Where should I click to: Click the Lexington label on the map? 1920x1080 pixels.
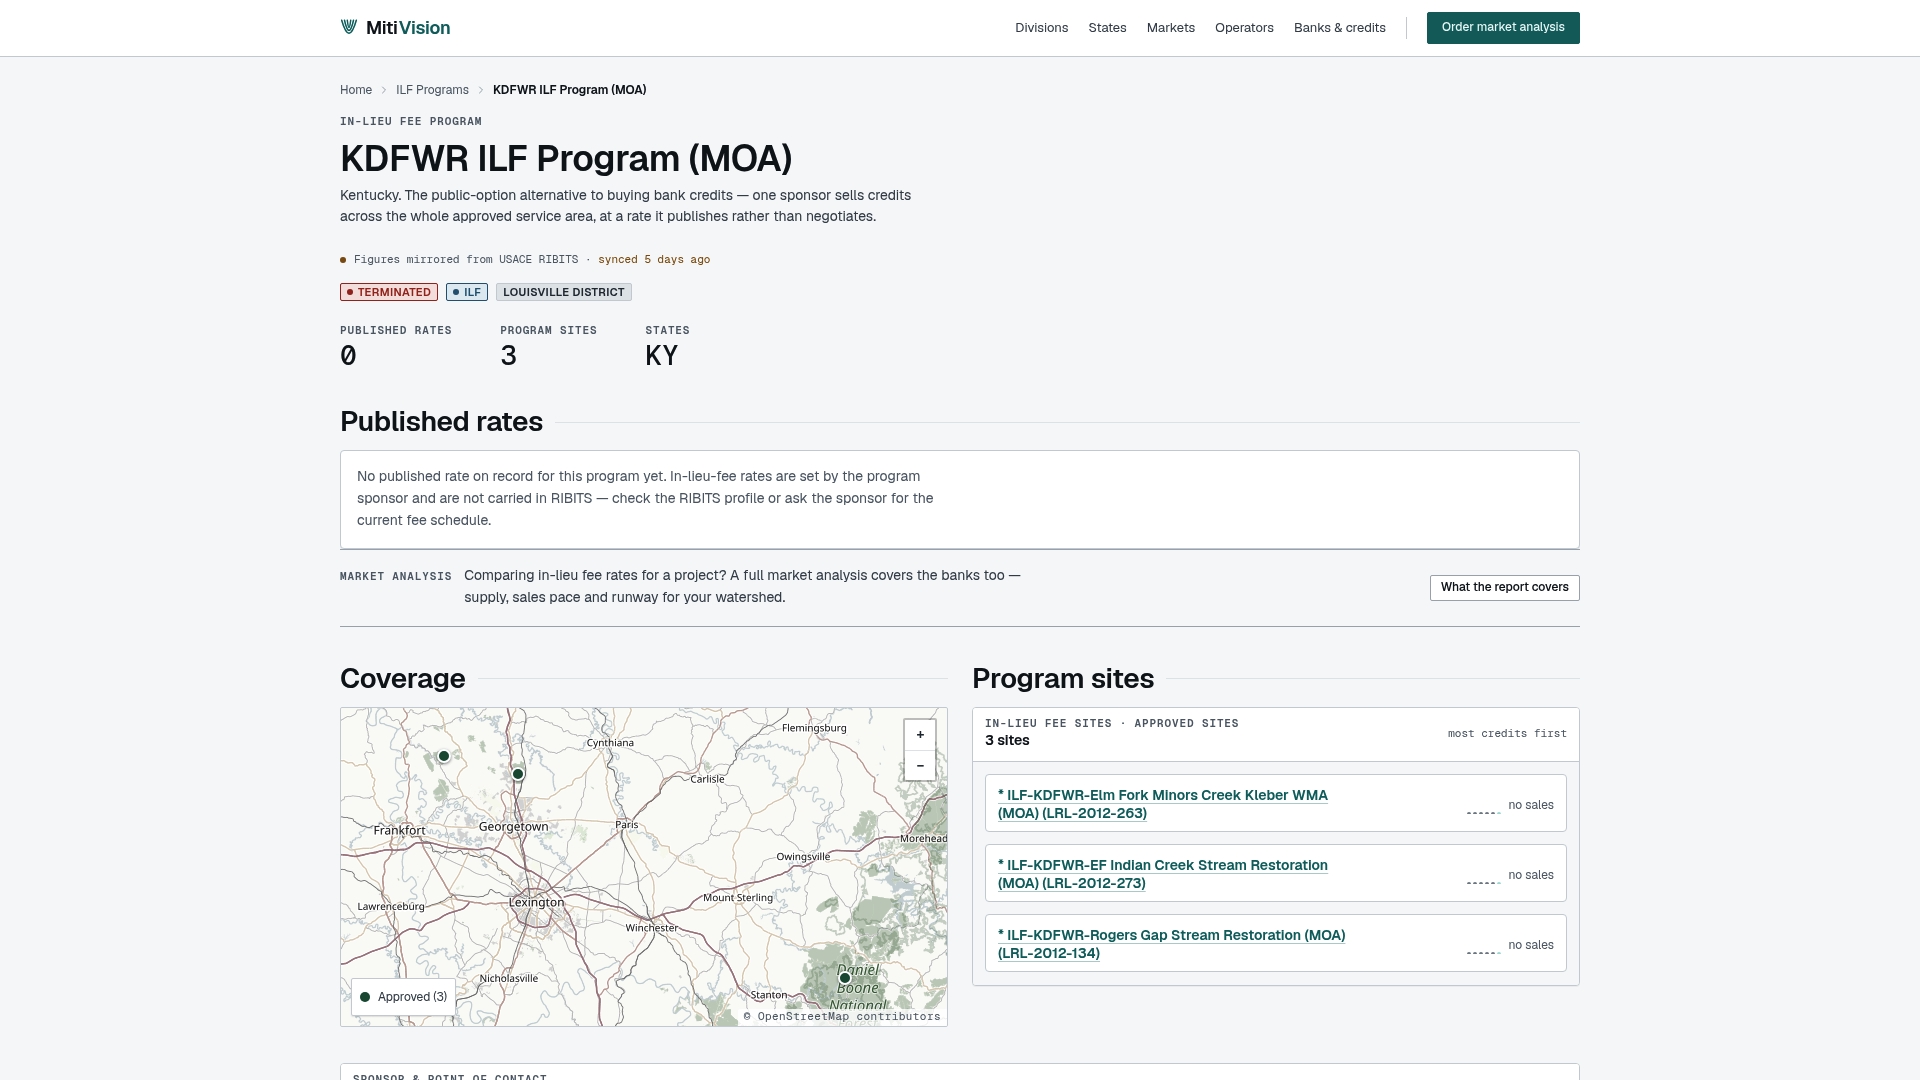tap(537, 902)
